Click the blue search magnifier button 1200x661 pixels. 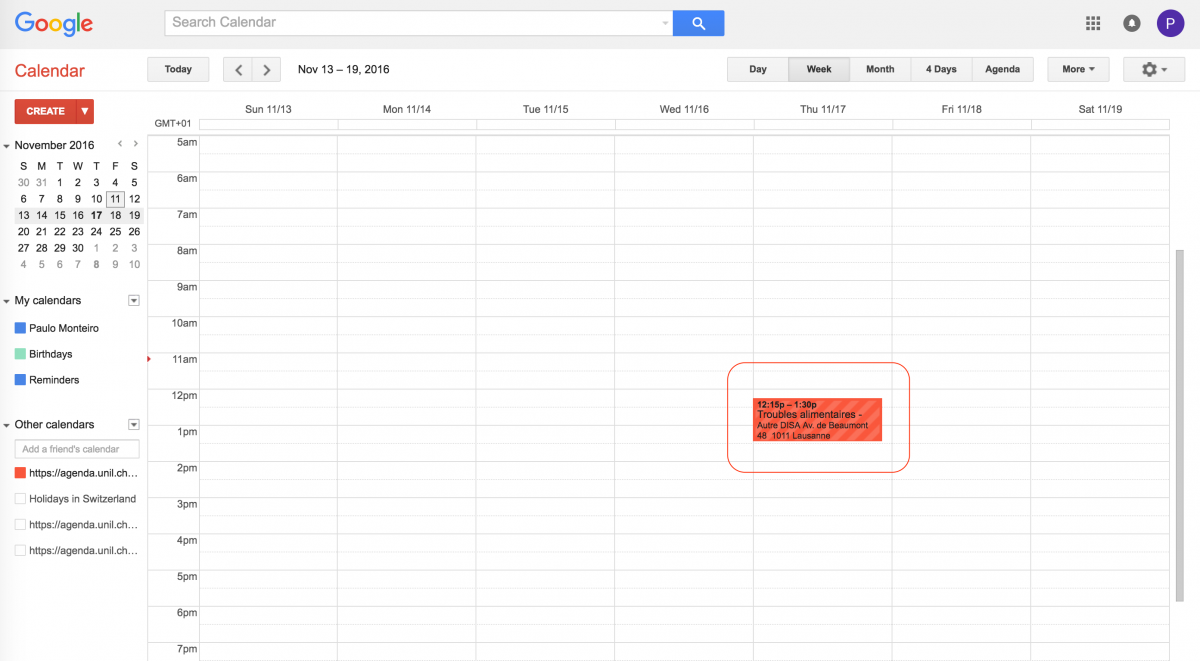coord(698,23)
